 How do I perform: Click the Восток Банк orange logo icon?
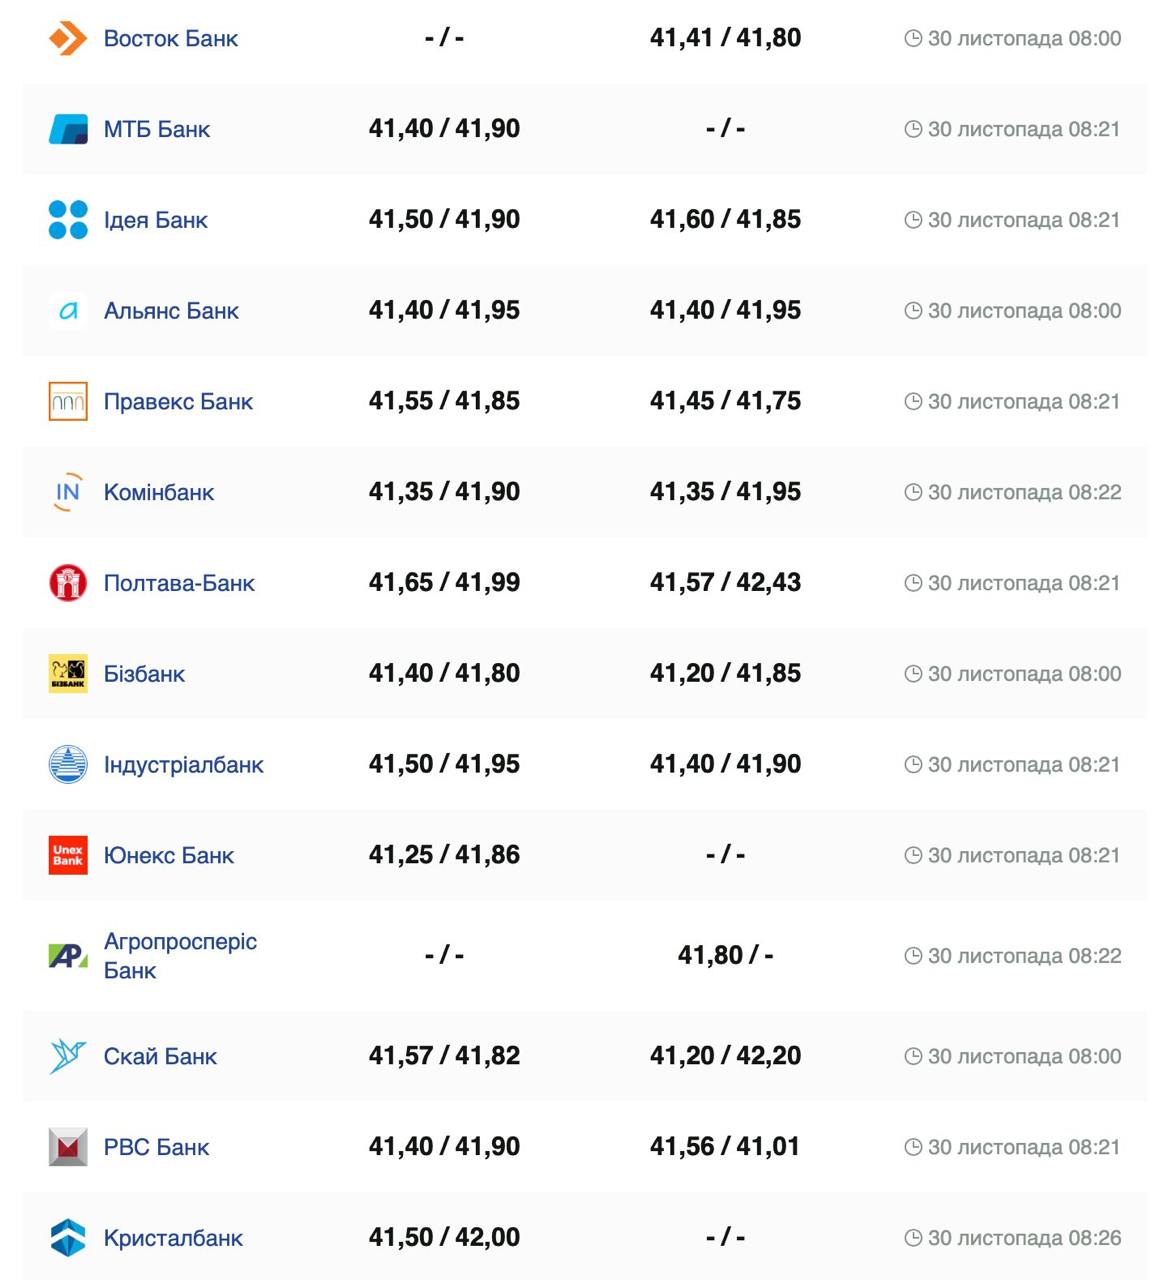67,39
